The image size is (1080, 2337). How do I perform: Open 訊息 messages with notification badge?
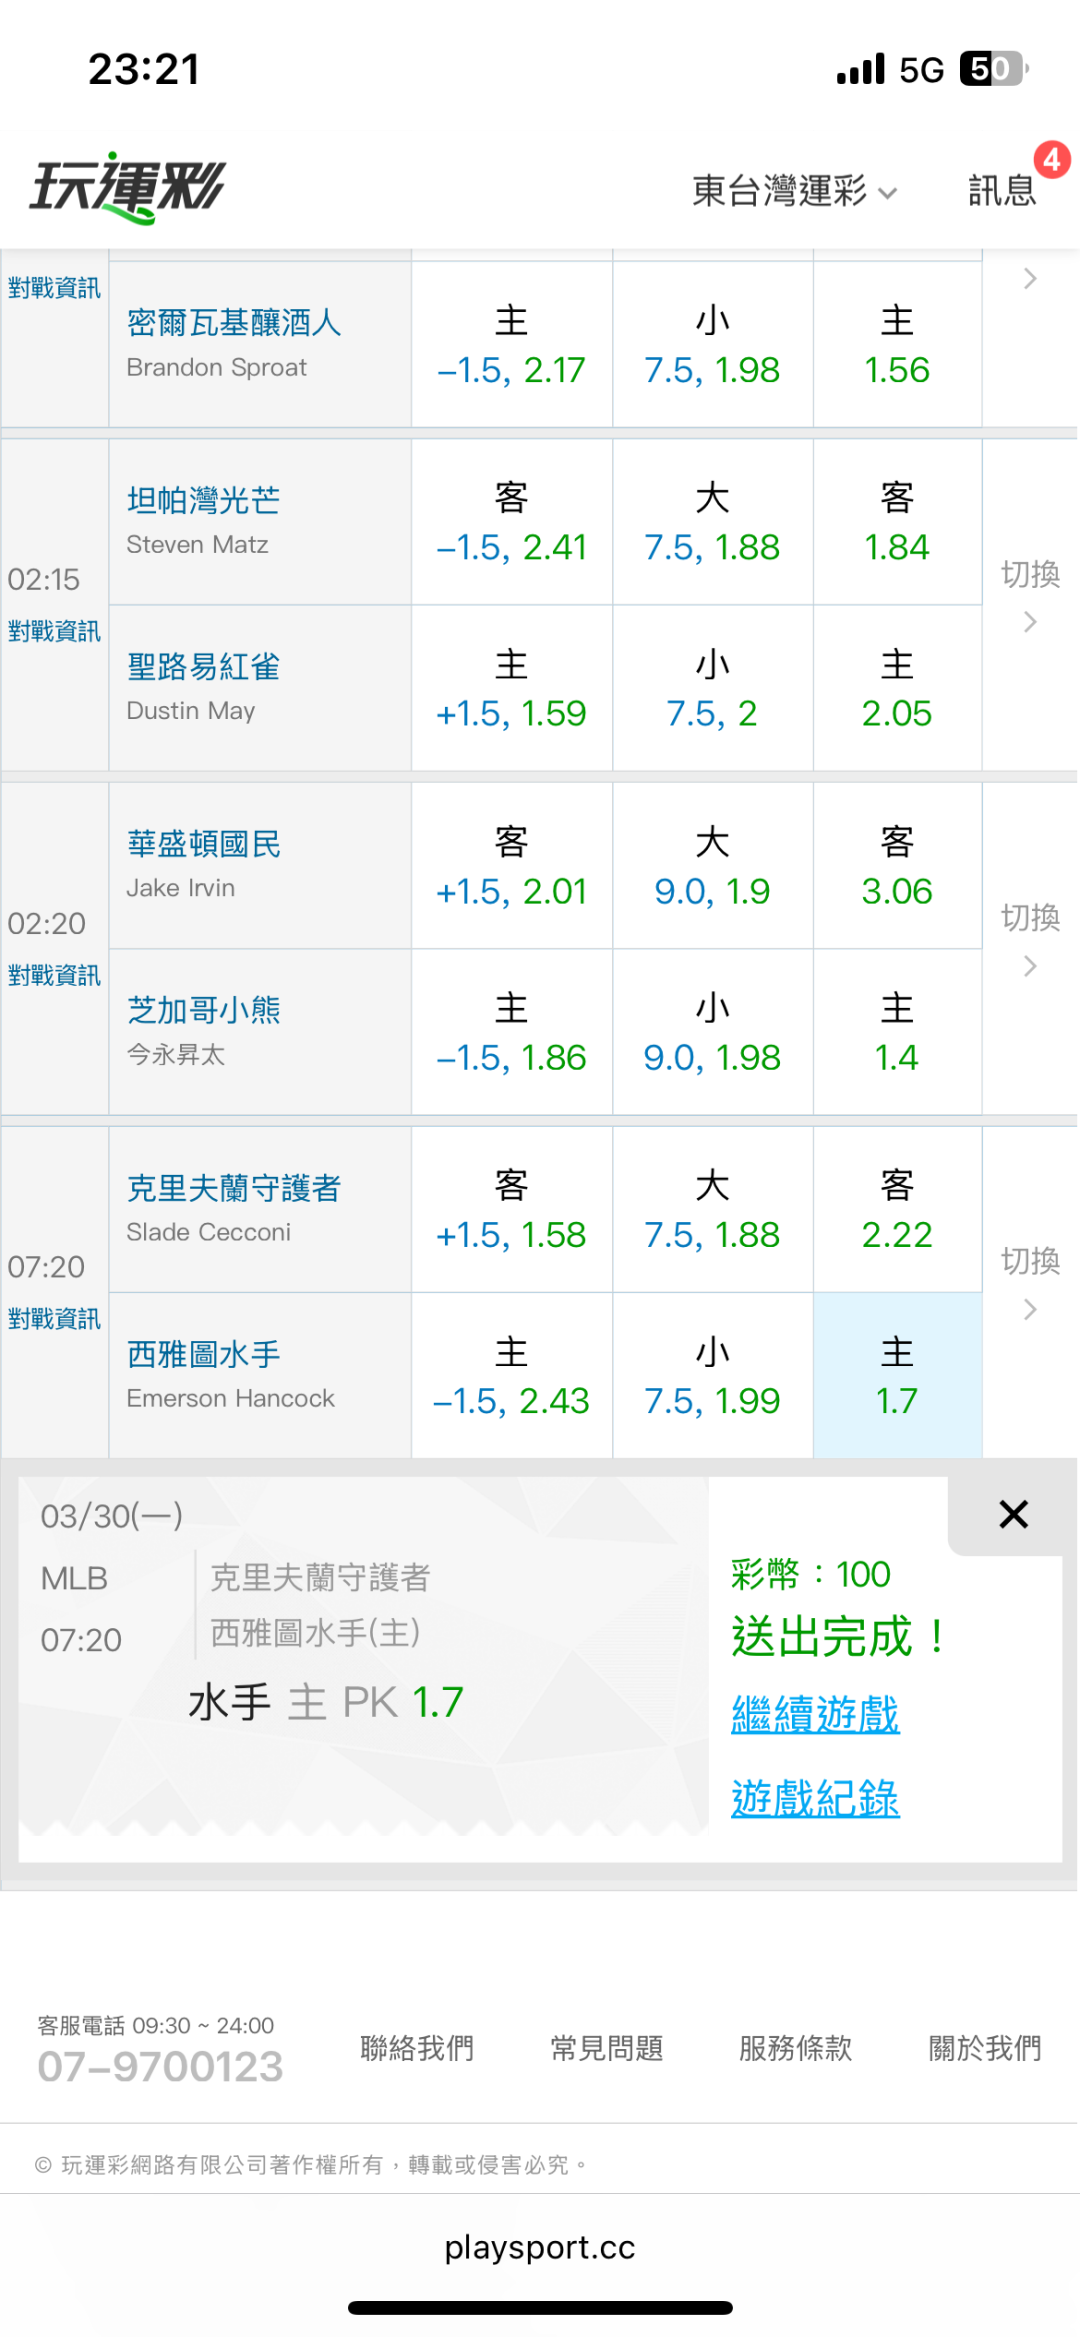pos(1002,190)
